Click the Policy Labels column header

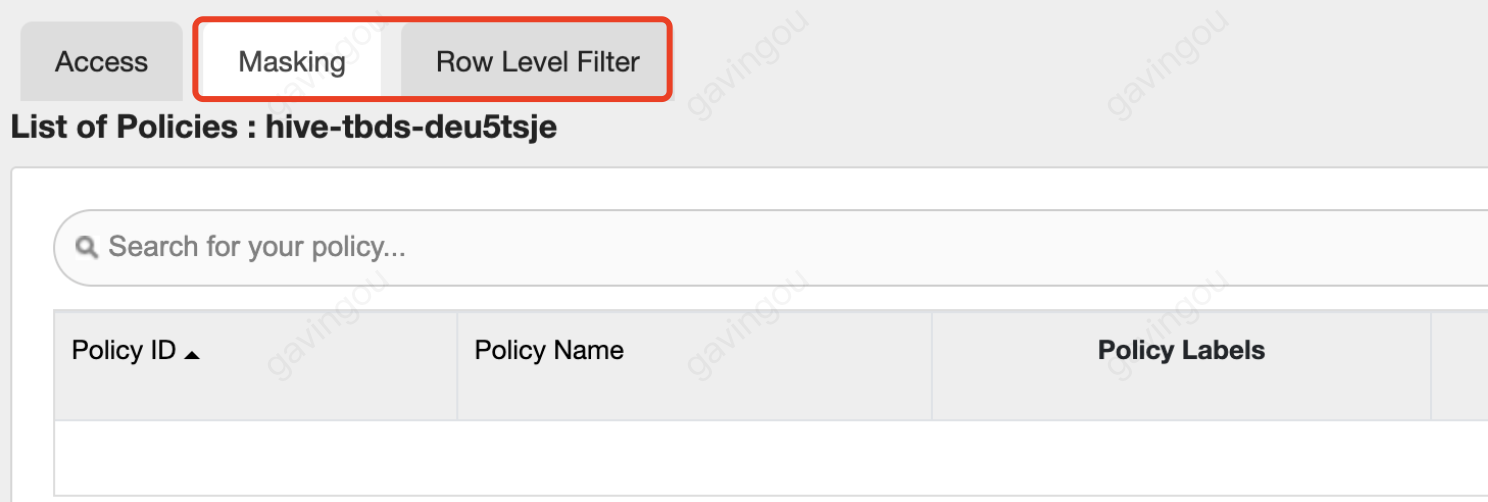point(1181,351)
